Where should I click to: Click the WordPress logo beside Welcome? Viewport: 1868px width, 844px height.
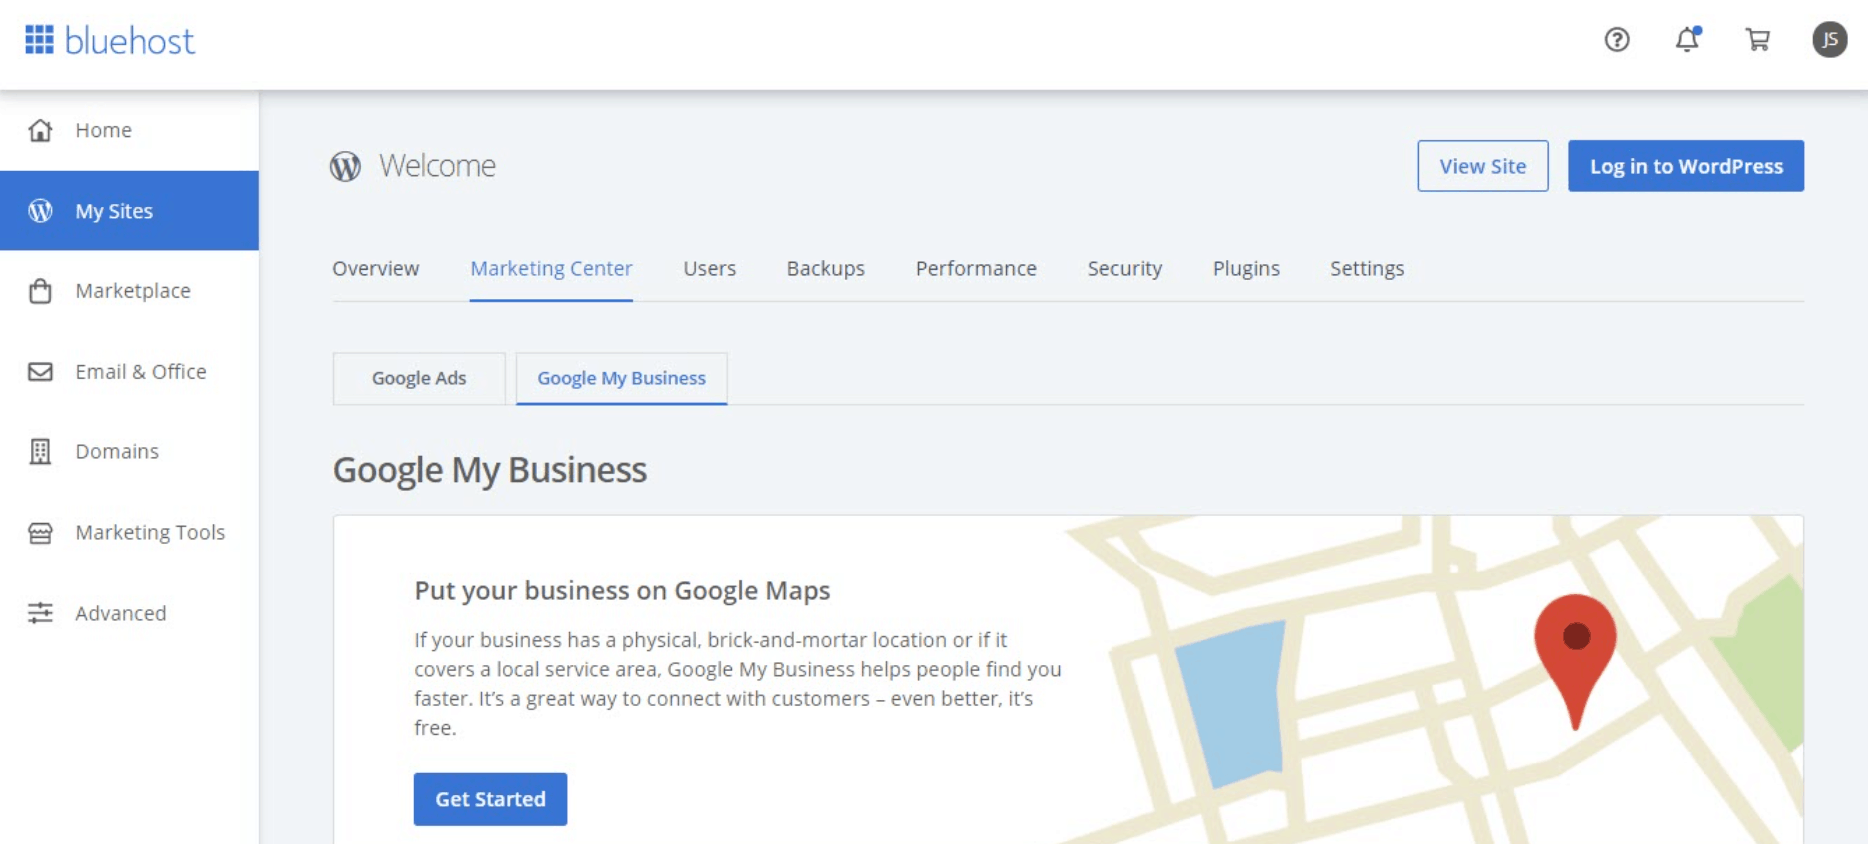tap(346, 166)
